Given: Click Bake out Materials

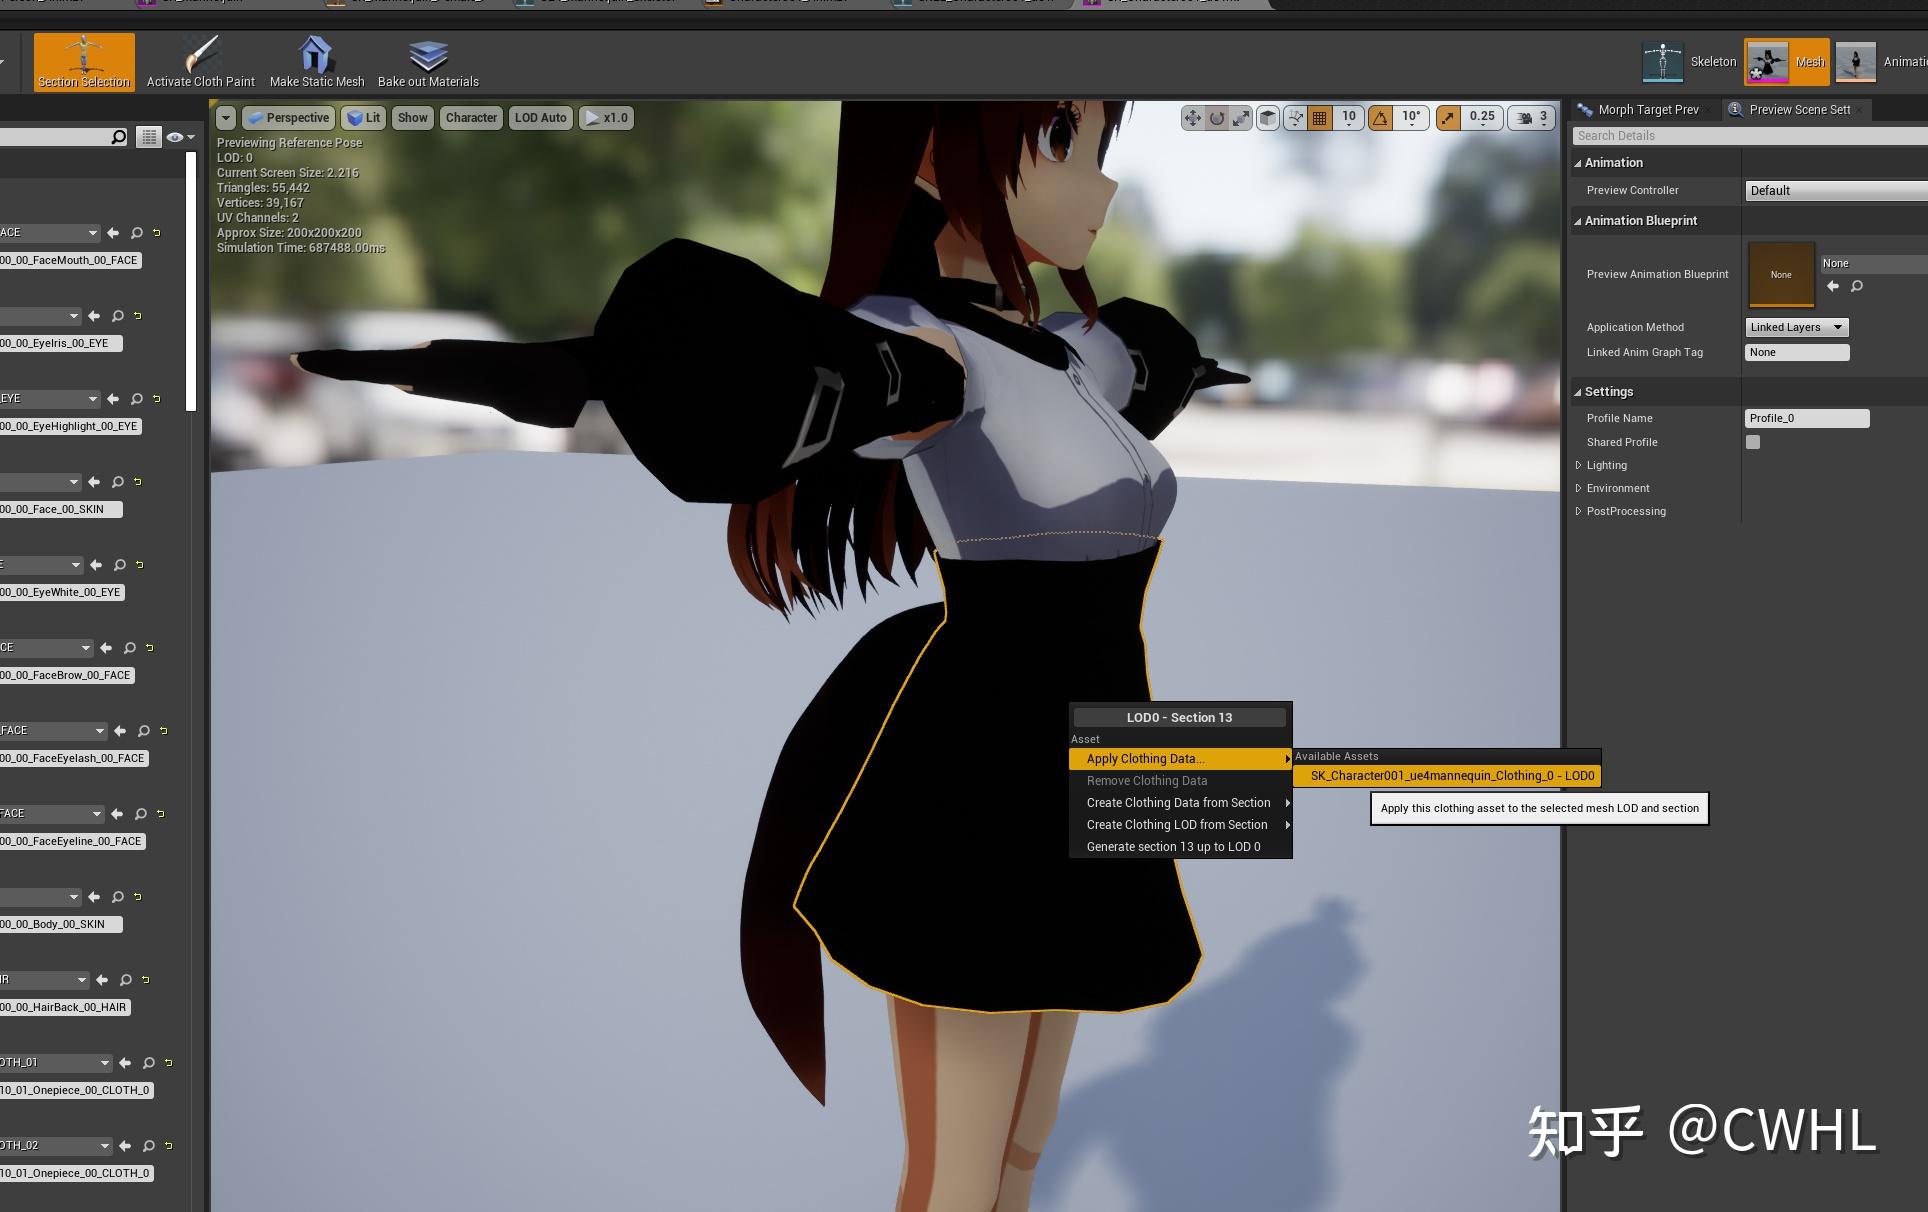Looking at the screenshot, I should click(x=428, y=61).
